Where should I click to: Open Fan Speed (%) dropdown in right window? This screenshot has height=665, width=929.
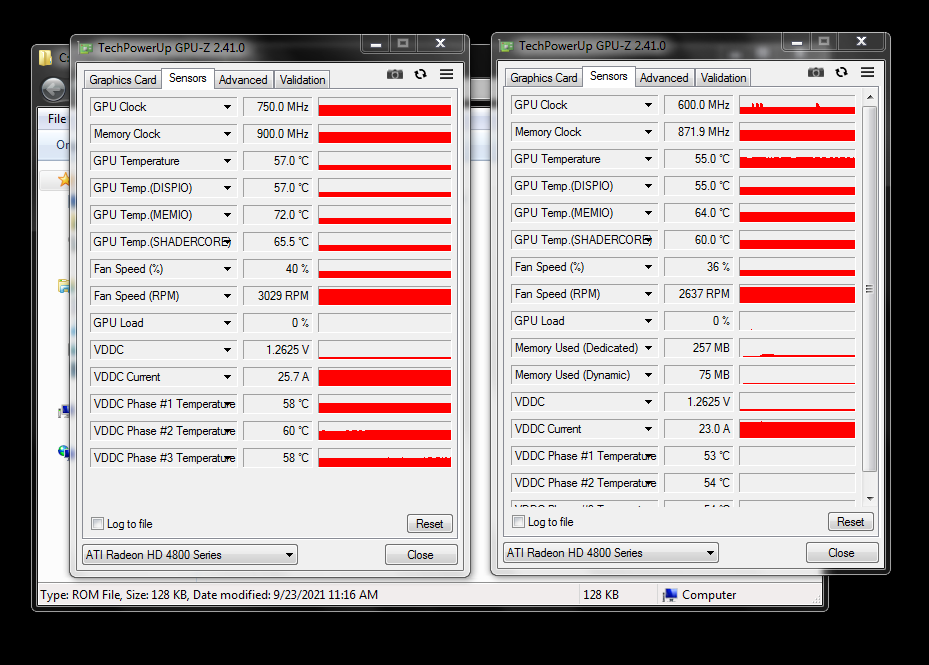pyautogui.click(x=648, y=267)
